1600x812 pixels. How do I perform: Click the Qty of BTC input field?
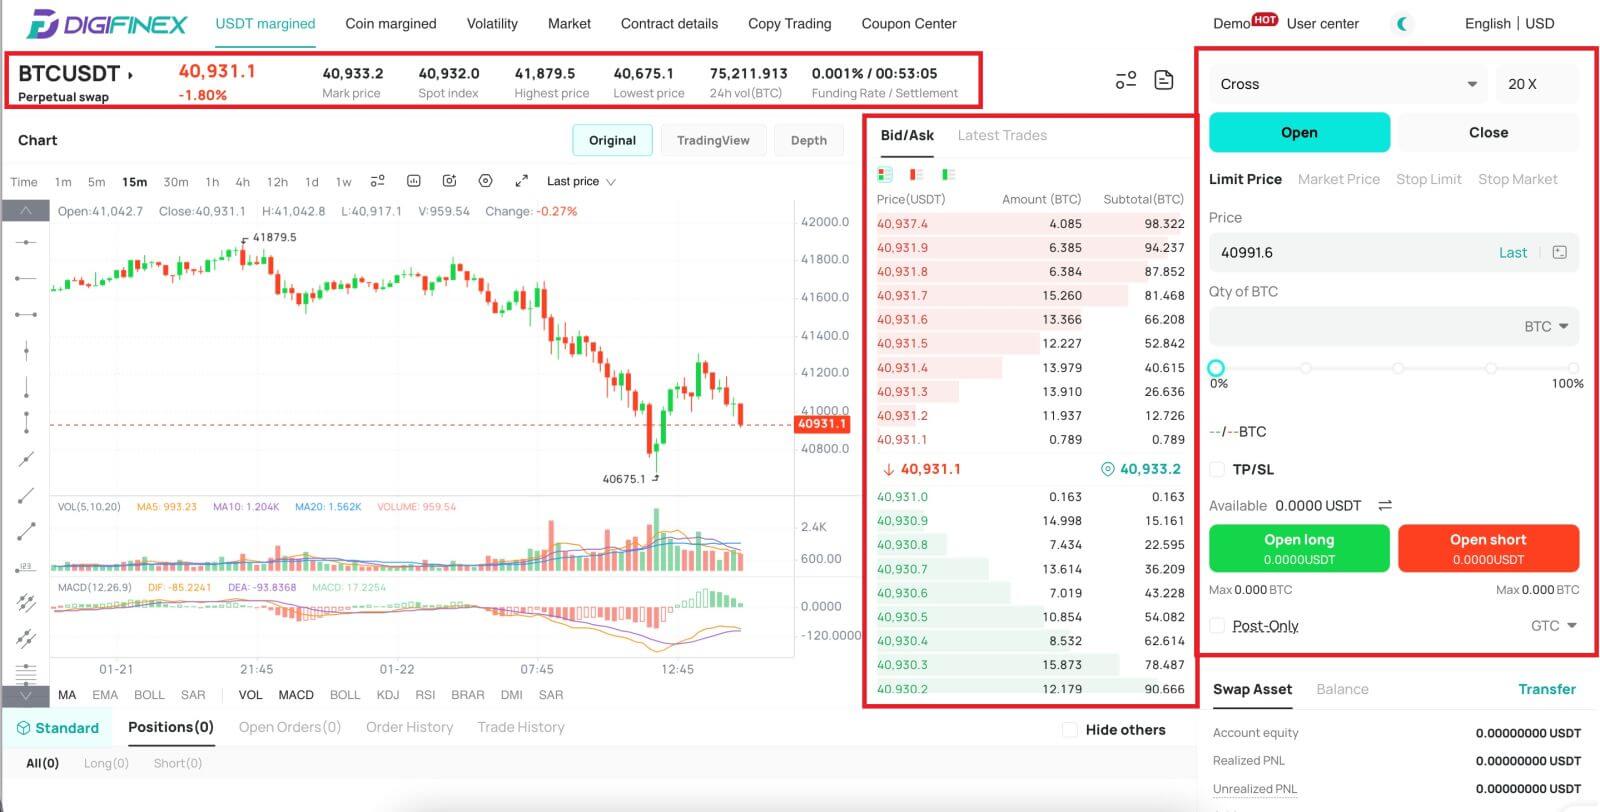pyautogui.click(x=1394, y=327)
